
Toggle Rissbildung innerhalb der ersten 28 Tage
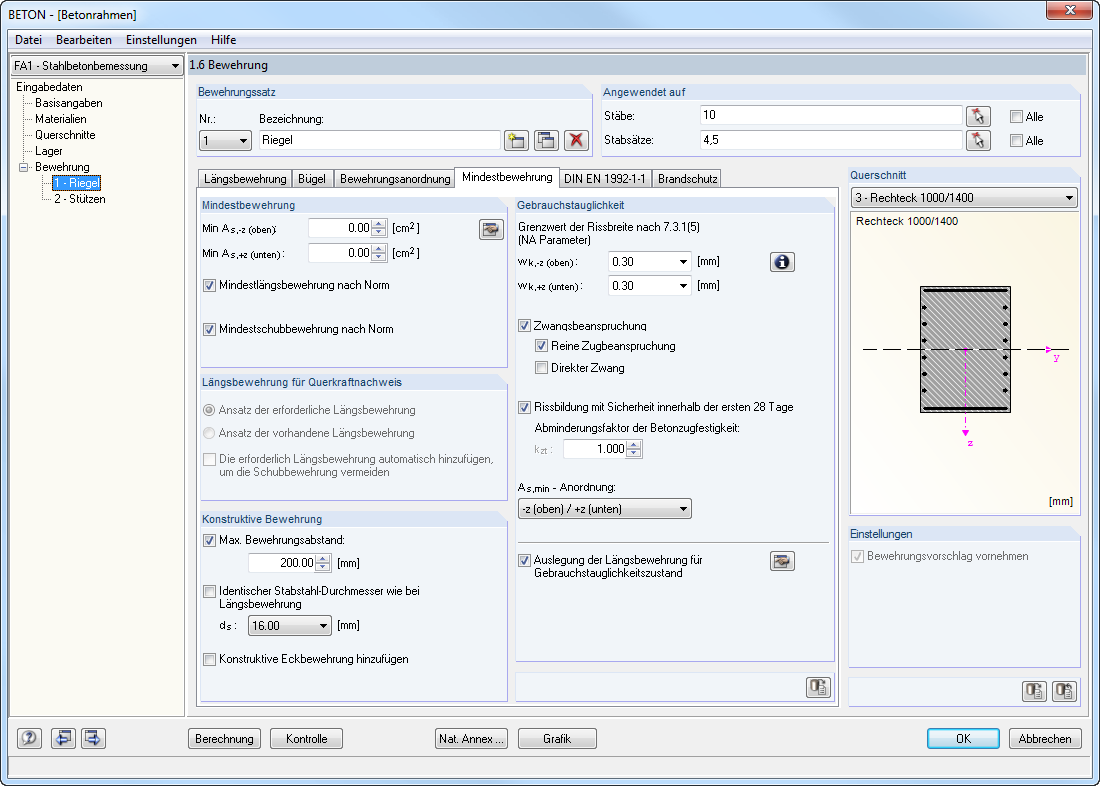point(524,407)
